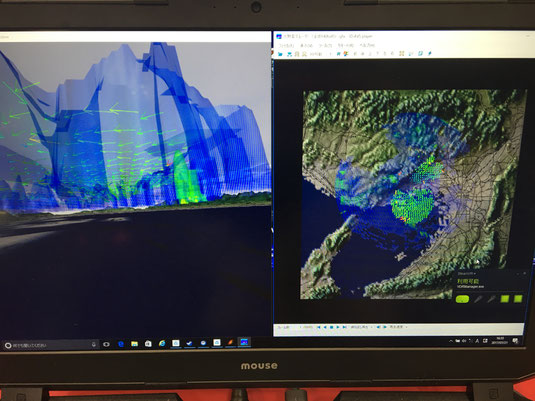Click the 3D cloud perspective view in left window

point(135,189)
